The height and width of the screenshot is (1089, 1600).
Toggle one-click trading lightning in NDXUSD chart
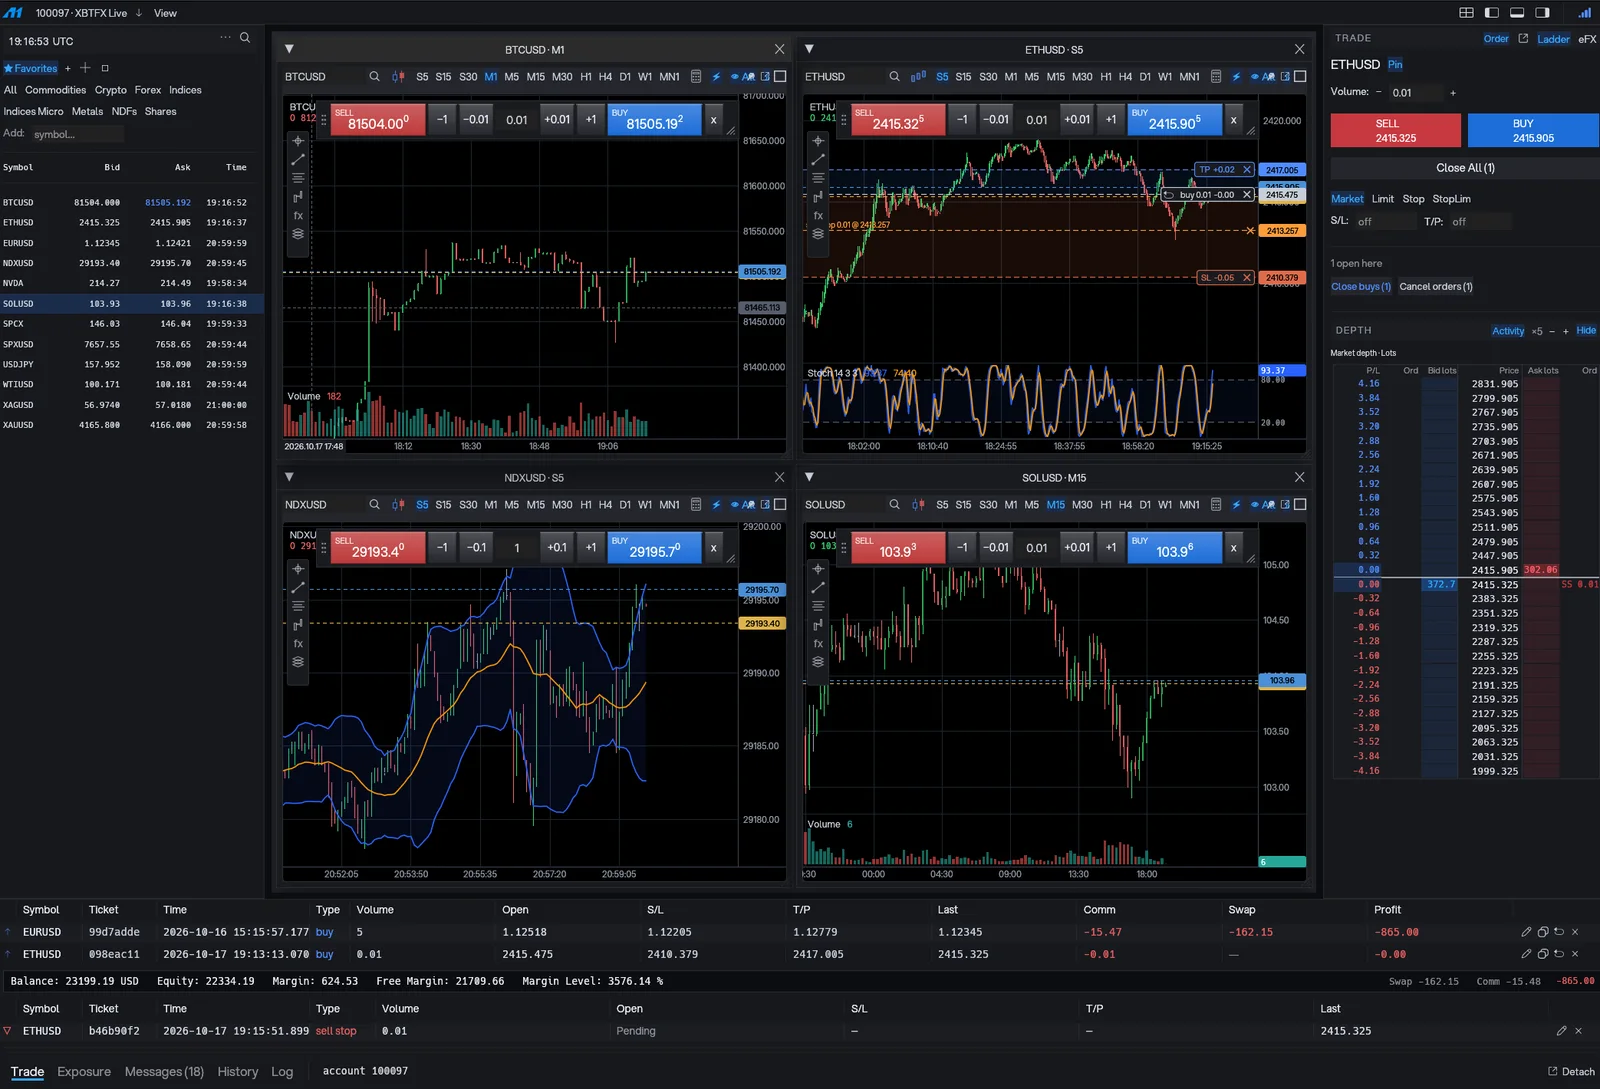(x=716, y=505)
